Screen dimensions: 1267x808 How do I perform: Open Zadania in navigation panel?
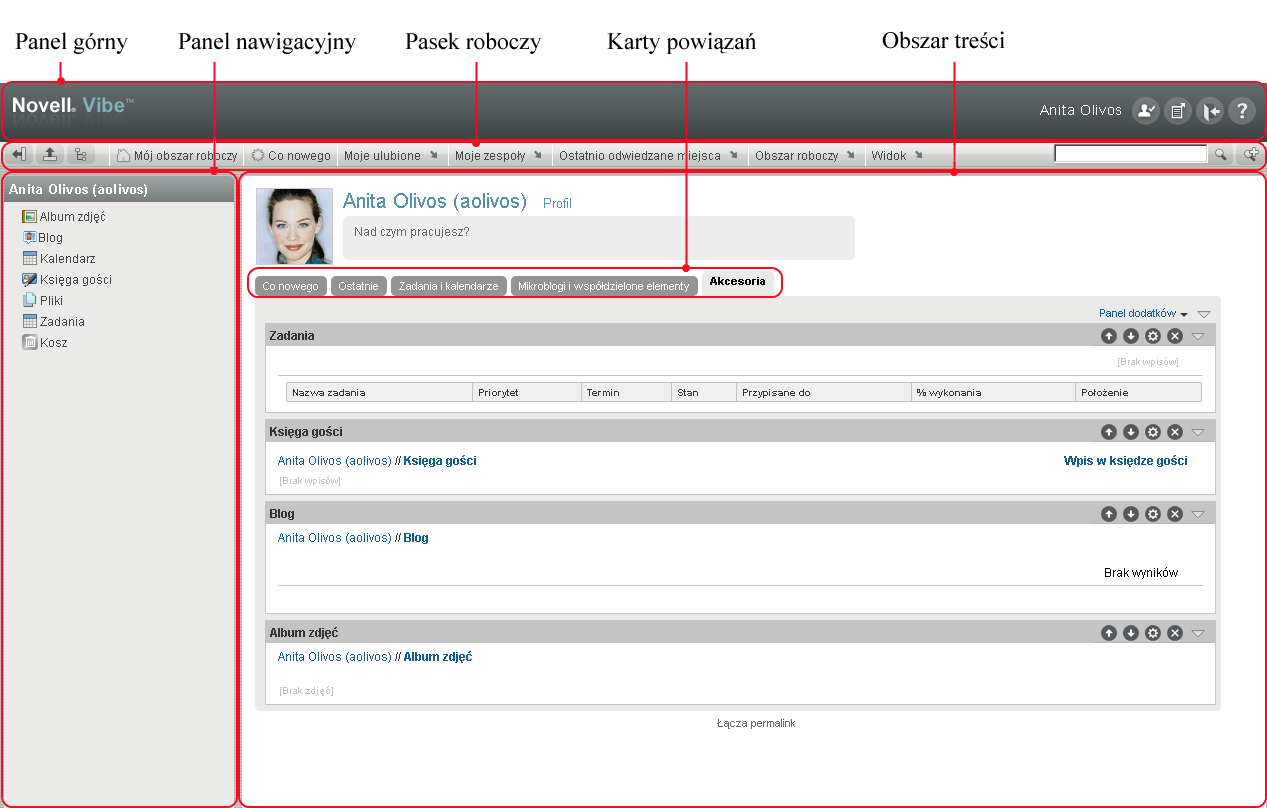[x=54, y=321]
